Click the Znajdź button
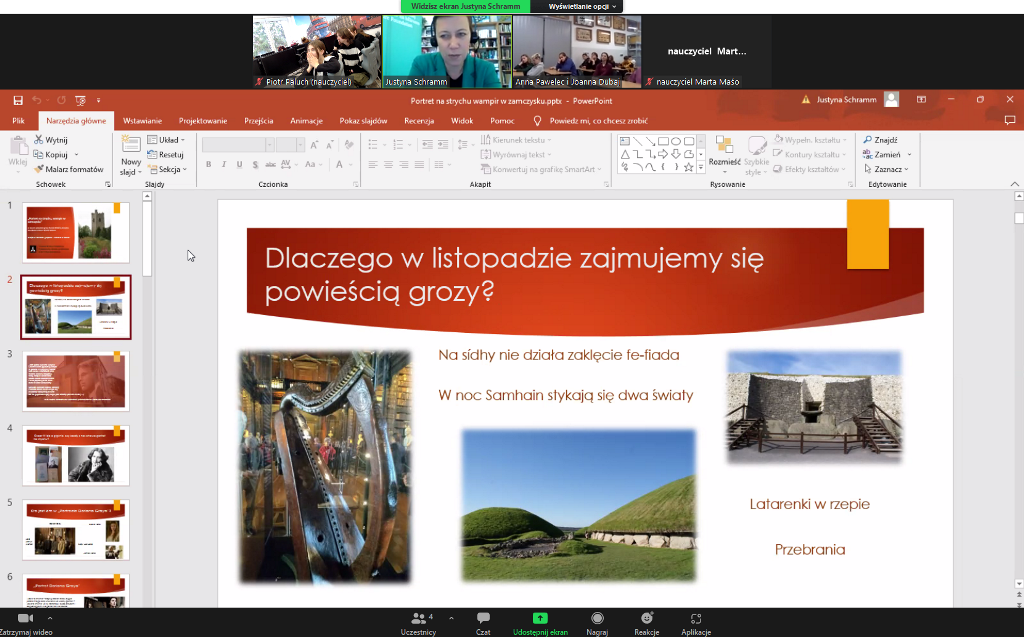The width and height of the screenshot is (1024, 637). [880, 140]
